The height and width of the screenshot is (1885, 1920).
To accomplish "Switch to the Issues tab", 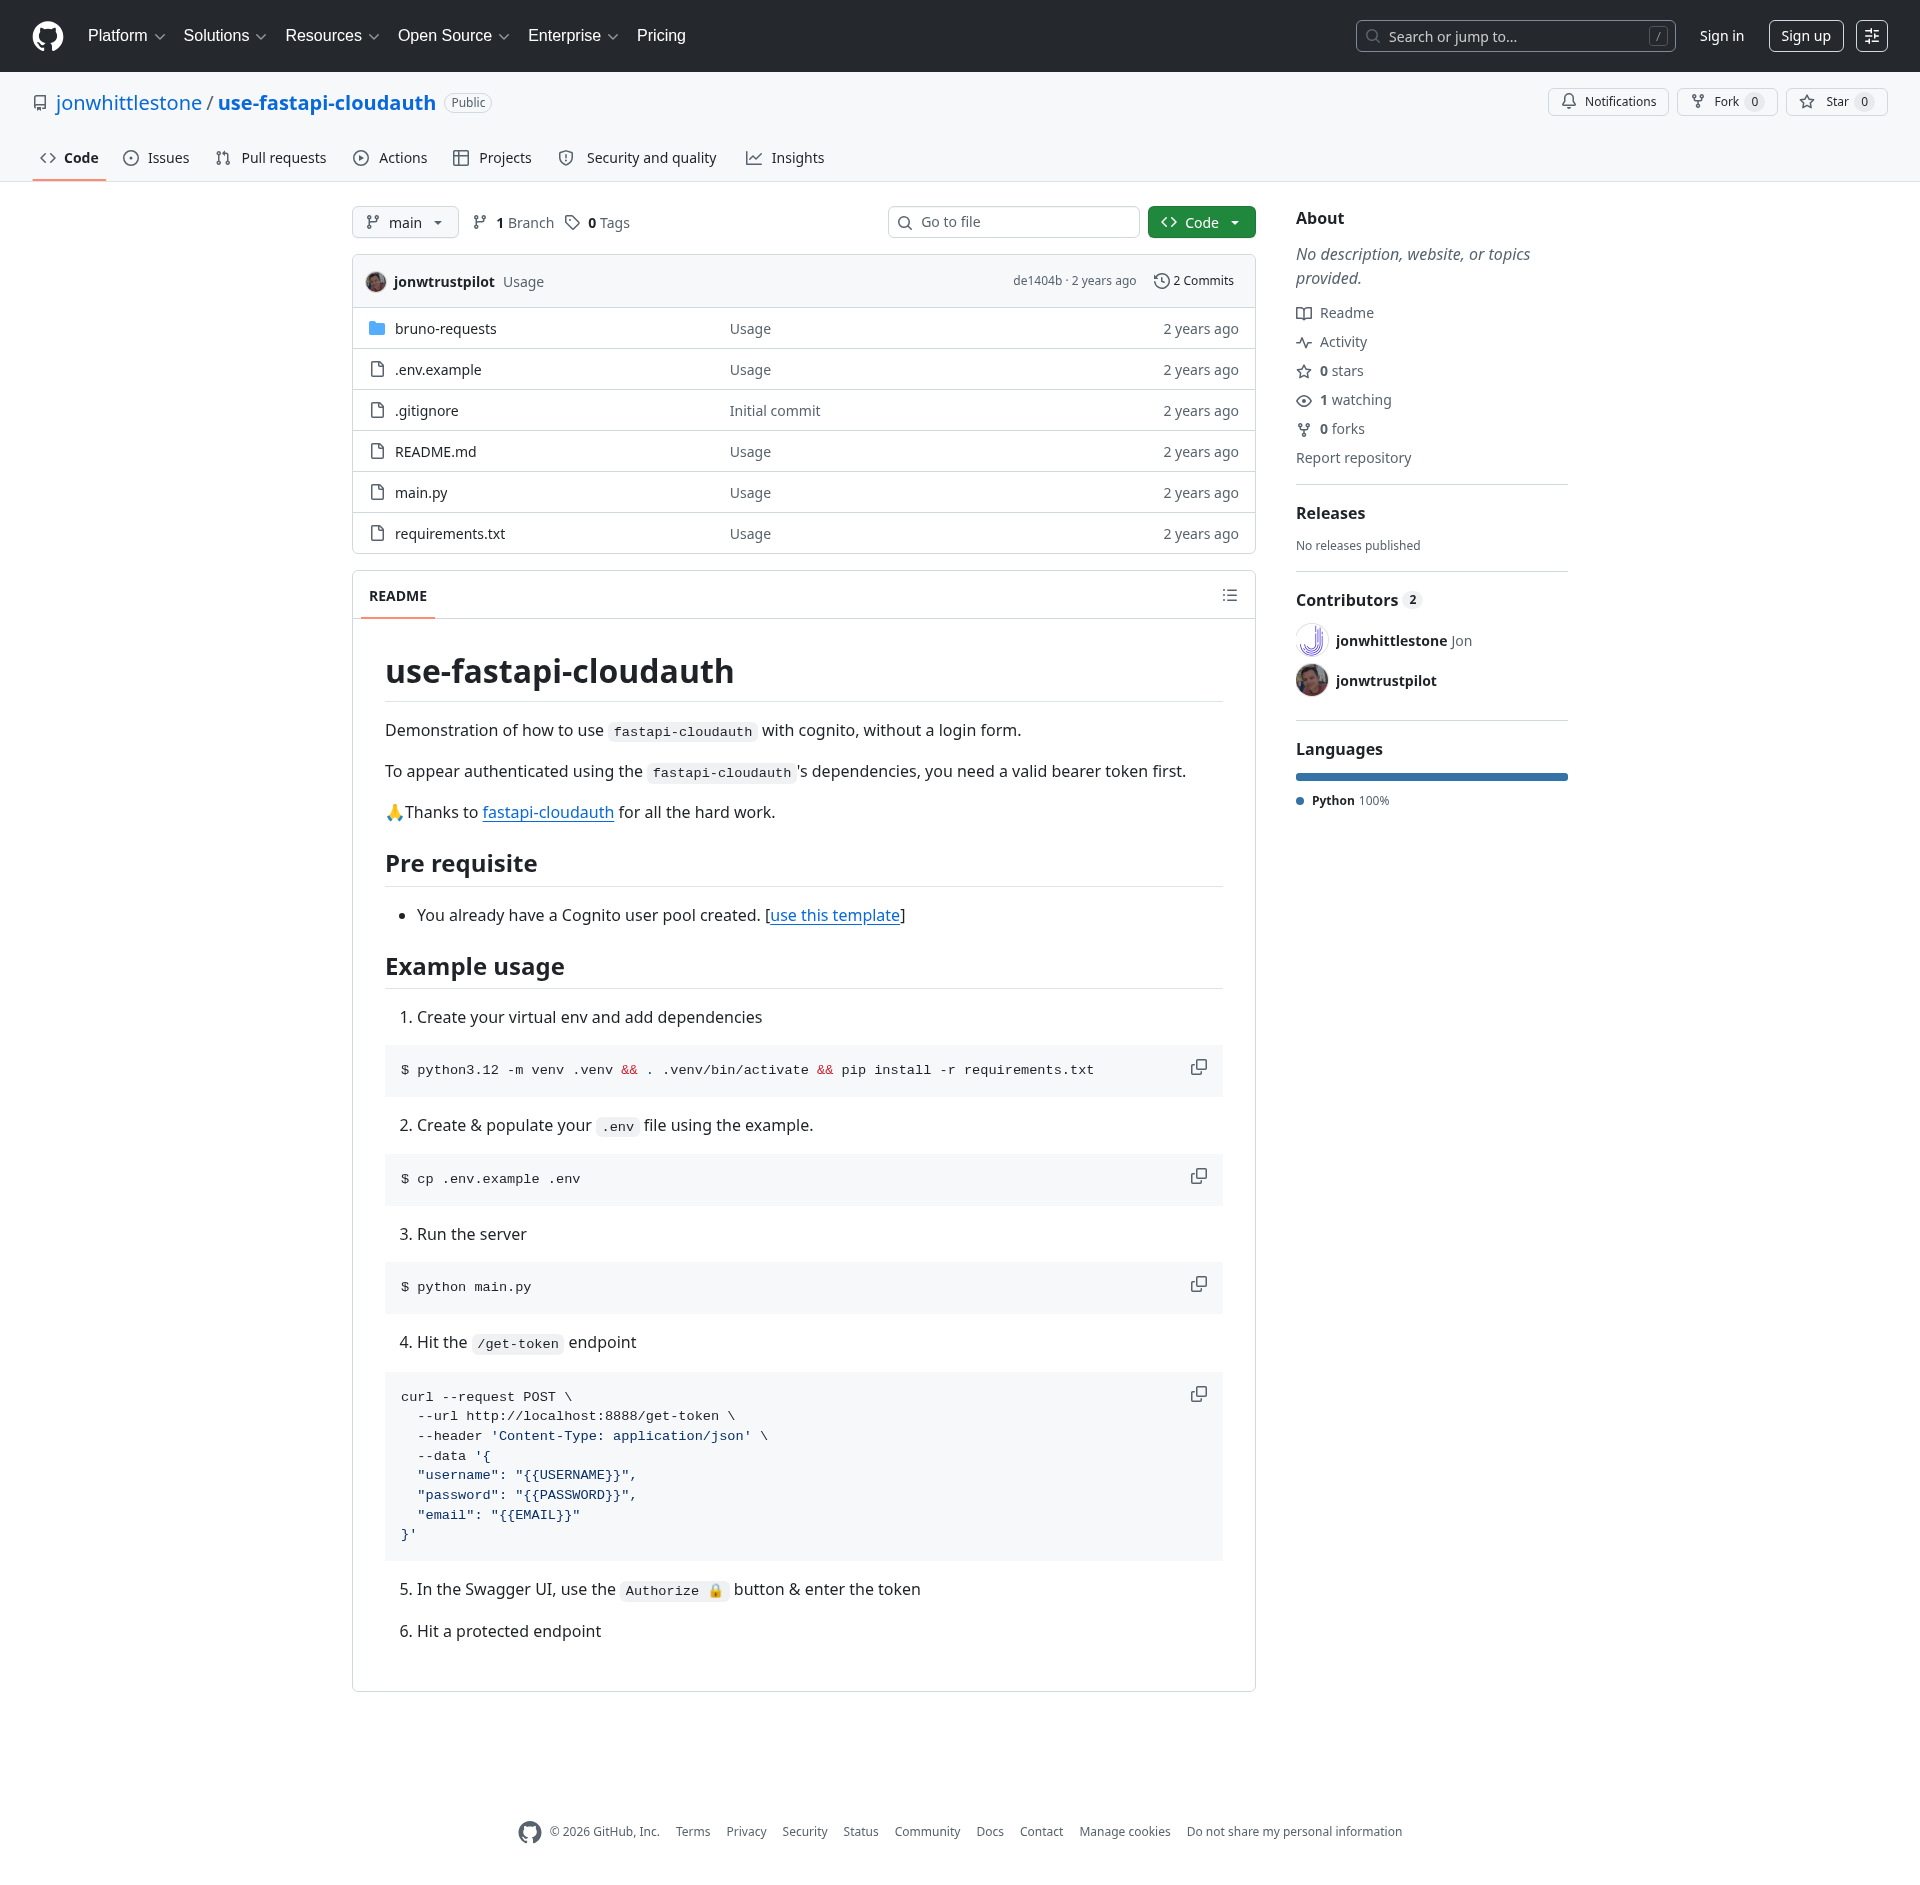I will [156, 158].
